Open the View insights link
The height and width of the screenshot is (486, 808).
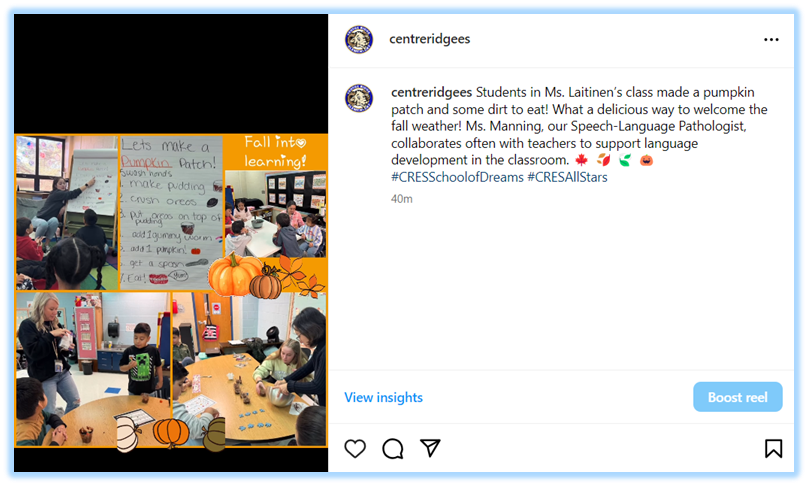tap(383, 397)
